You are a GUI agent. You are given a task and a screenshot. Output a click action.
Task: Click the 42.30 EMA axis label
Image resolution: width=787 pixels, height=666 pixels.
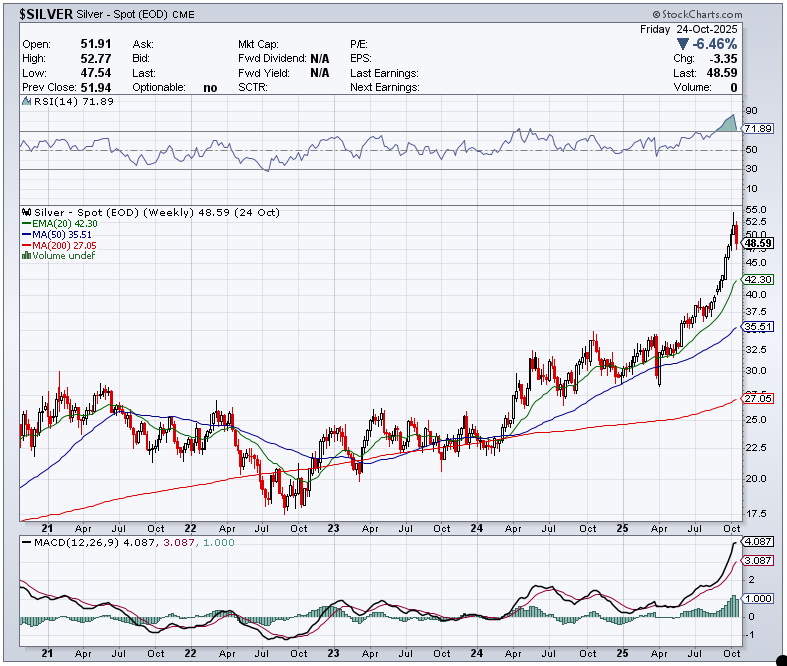757,280
